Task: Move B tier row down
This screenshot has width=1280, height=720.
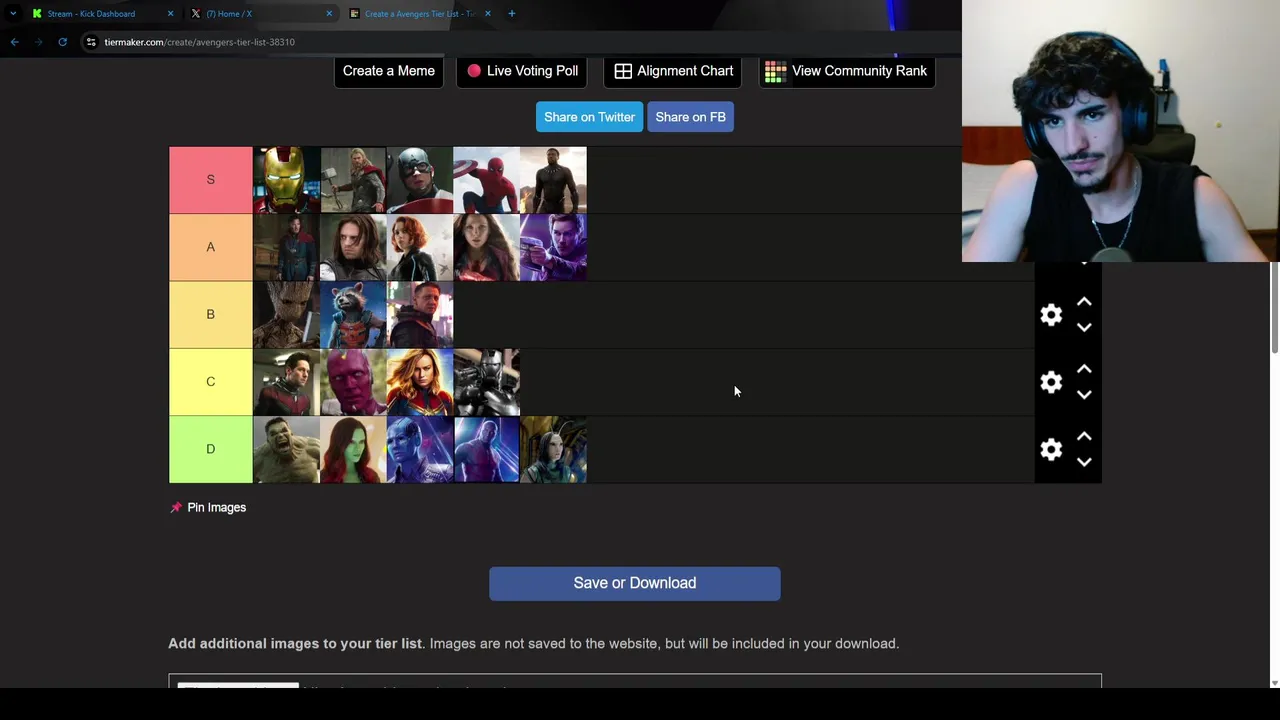Action: [x=1084, y=327]
